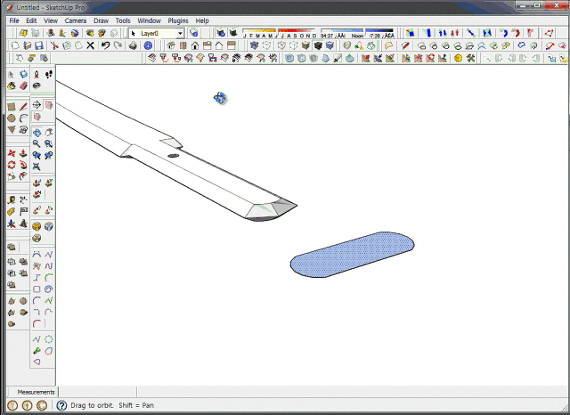Open the Camera menu
The width and height of the screenshot is (570, 415).
[75, 21]
